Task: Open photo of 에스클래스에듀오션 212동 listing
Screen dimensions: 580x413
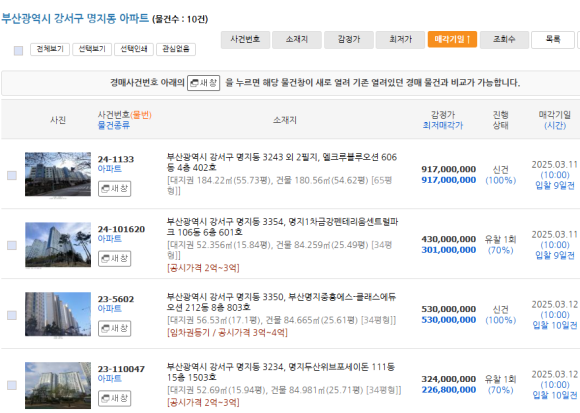Action: [58, 314]
